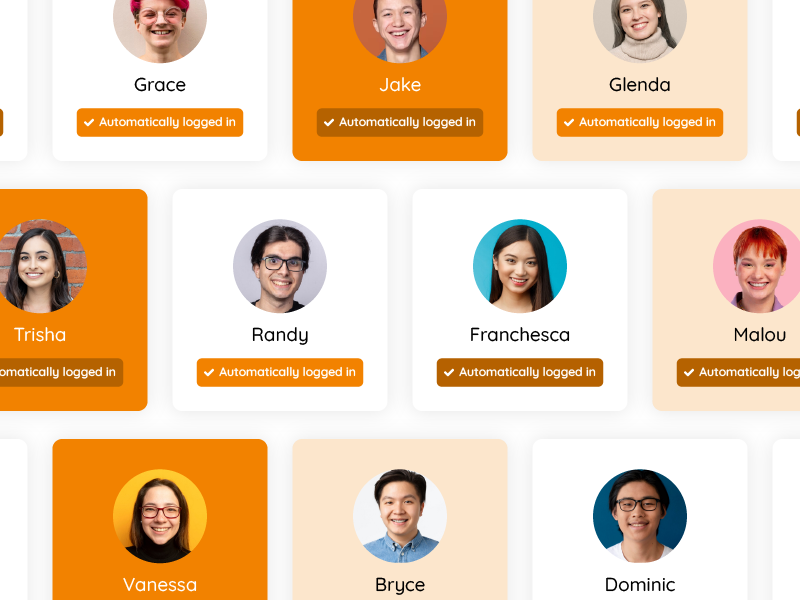Select Franchesca's profile photo

tap(520, 266)
